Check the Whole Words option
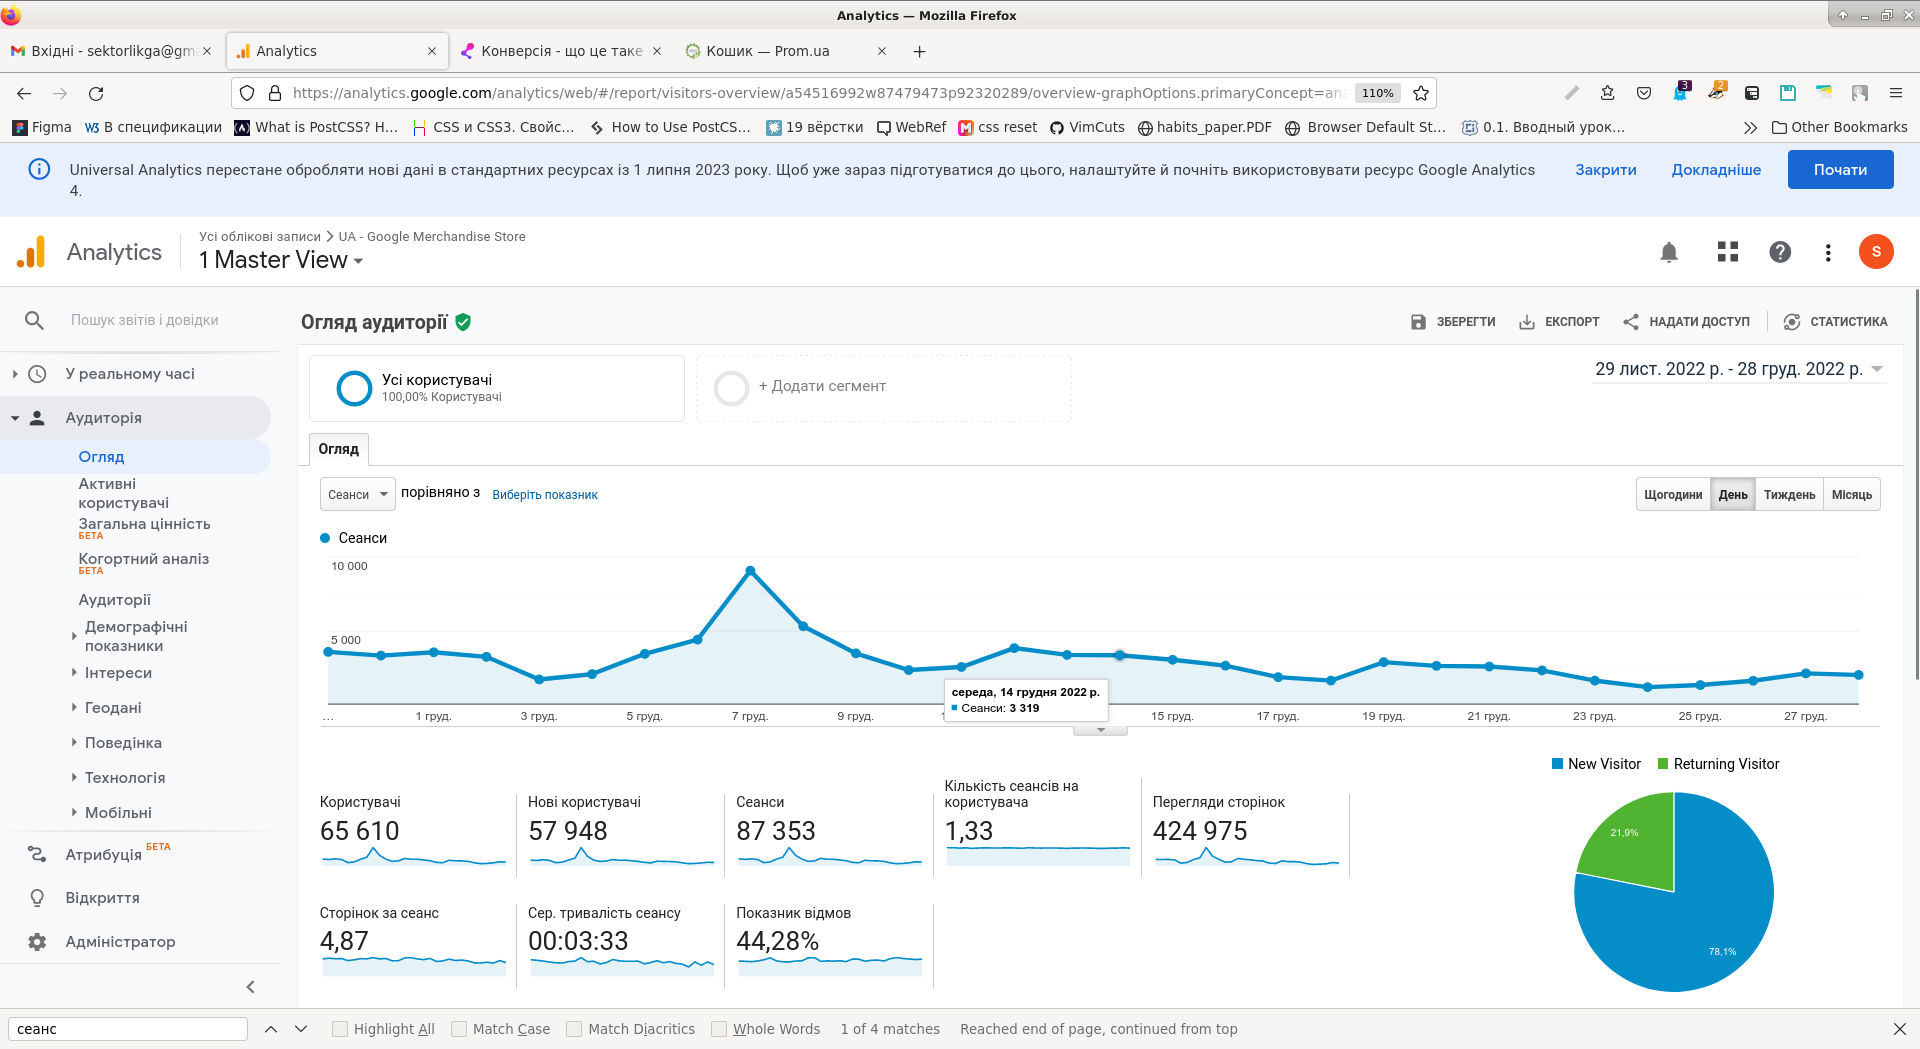This screenshot has width=1920, height=1049. point(719,1029)
